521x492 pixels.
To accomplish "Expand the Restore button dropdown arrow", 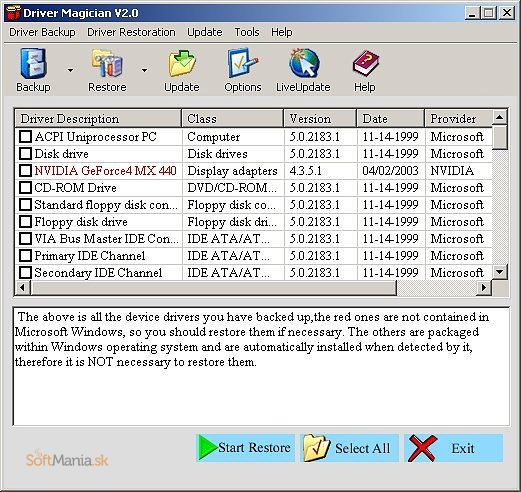I will pos(144,70).
